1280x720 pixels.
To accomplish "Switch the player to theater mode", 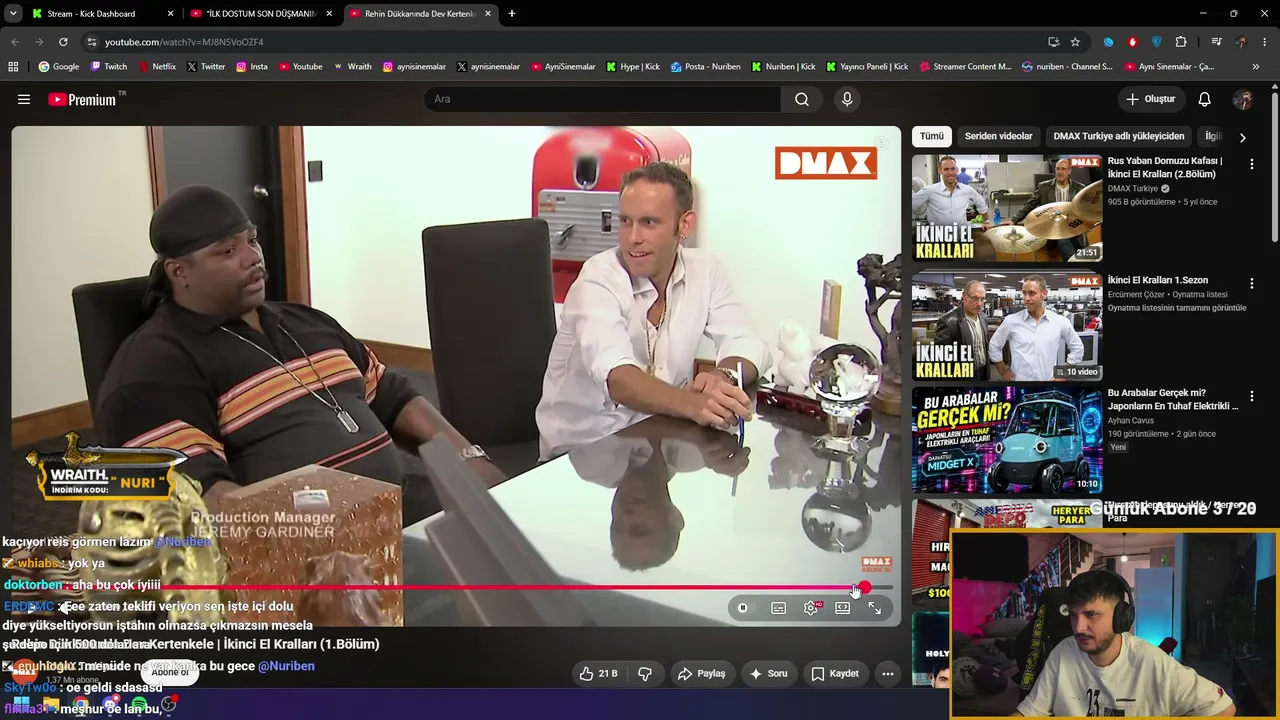I will pyautogui.click(x=843, y=608).
